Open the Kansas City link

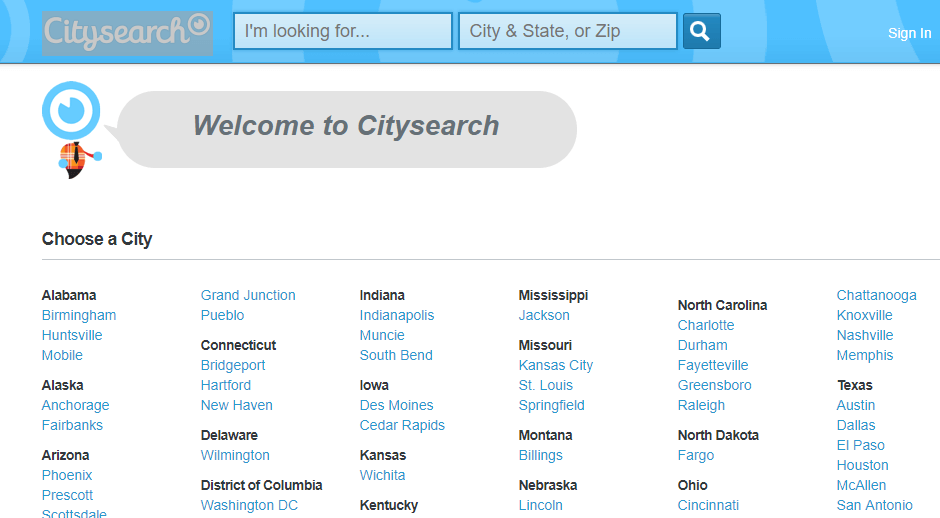pos(556,365)
